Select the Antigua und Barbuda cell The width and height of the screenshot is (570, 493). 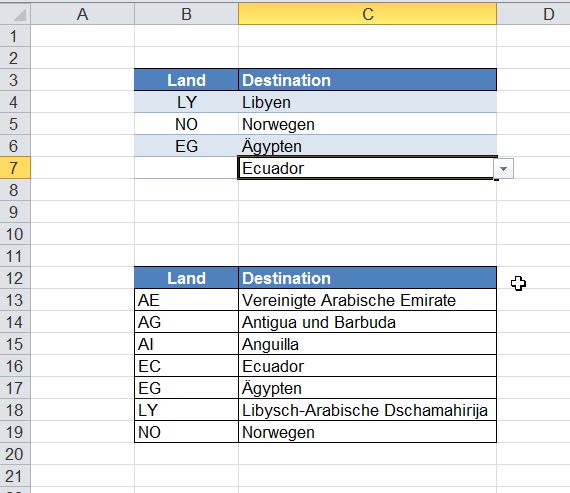click(368, 322)
